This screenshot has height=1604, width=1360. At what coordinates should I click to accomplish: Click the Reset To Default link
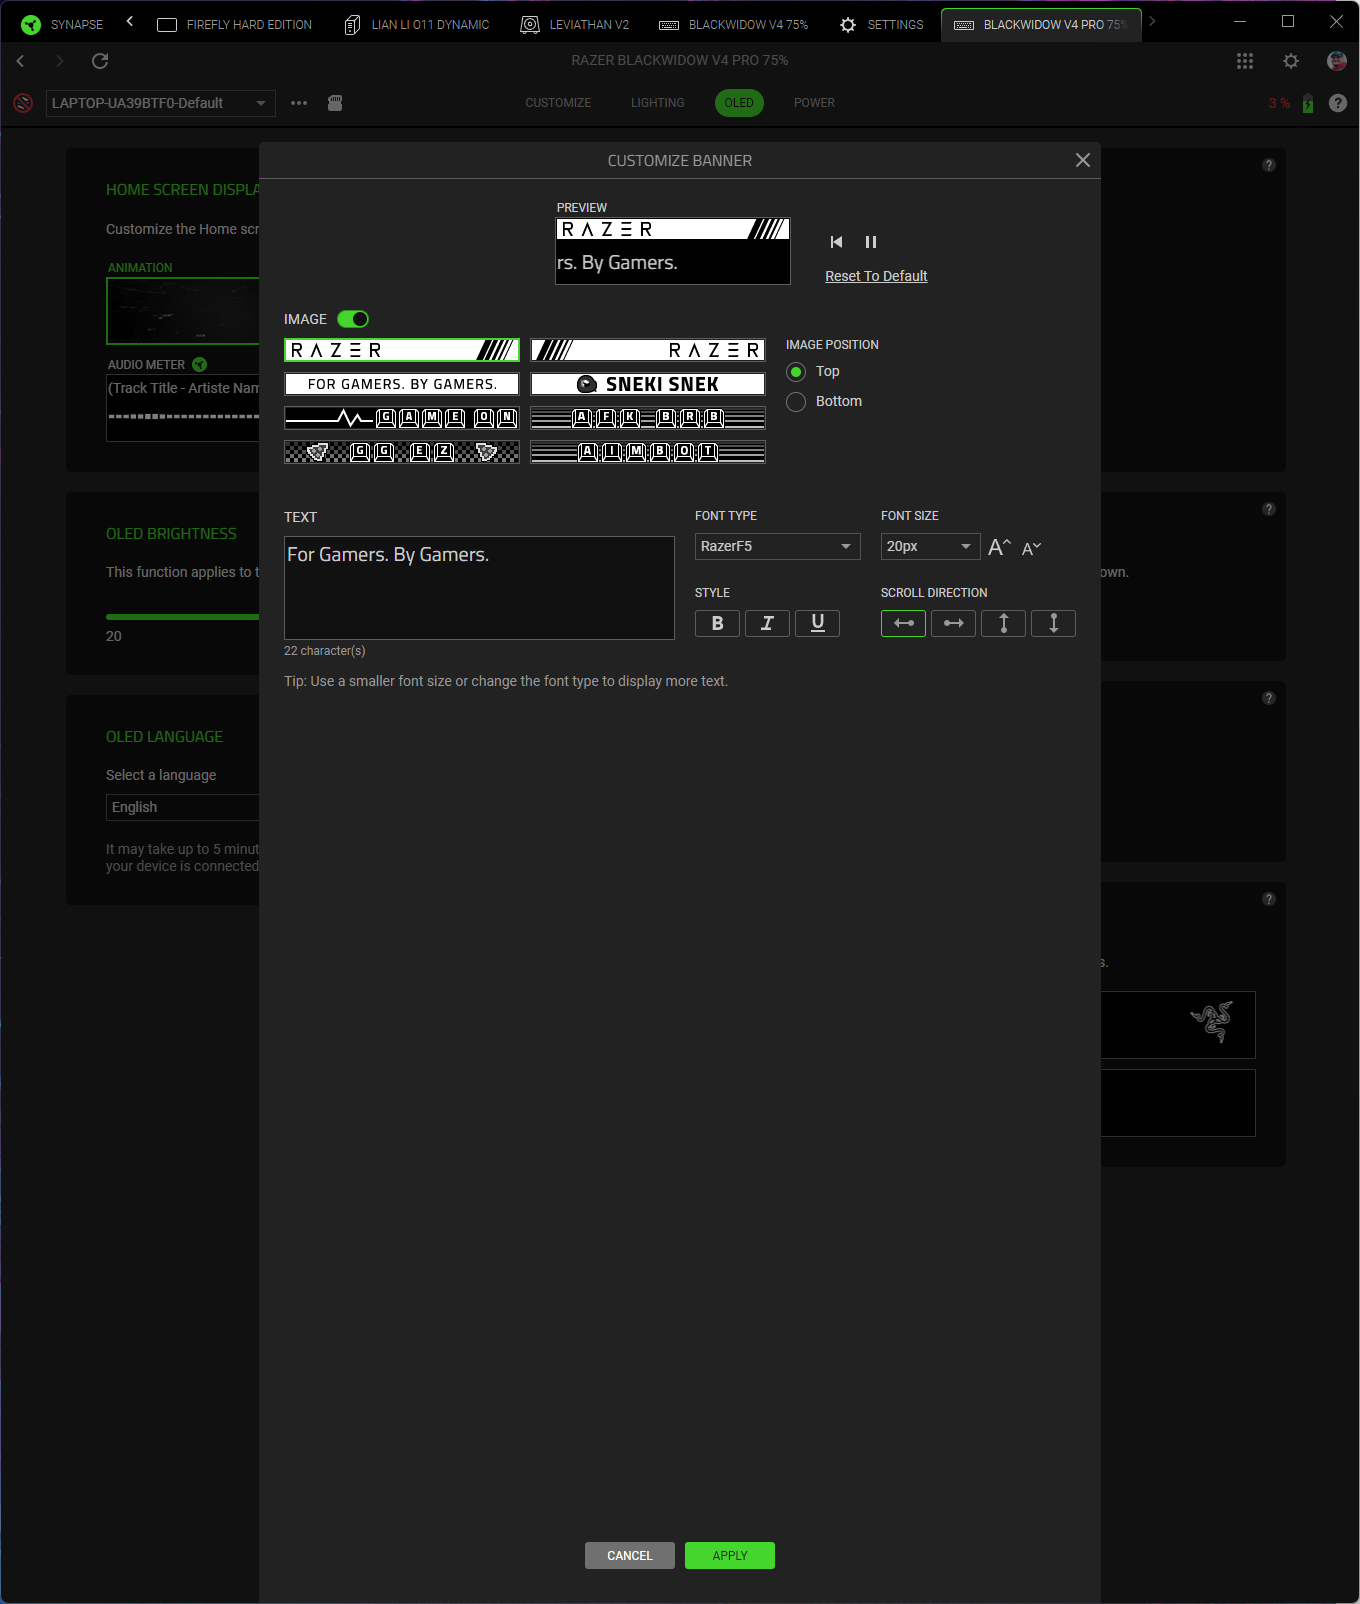pos(876,276)
